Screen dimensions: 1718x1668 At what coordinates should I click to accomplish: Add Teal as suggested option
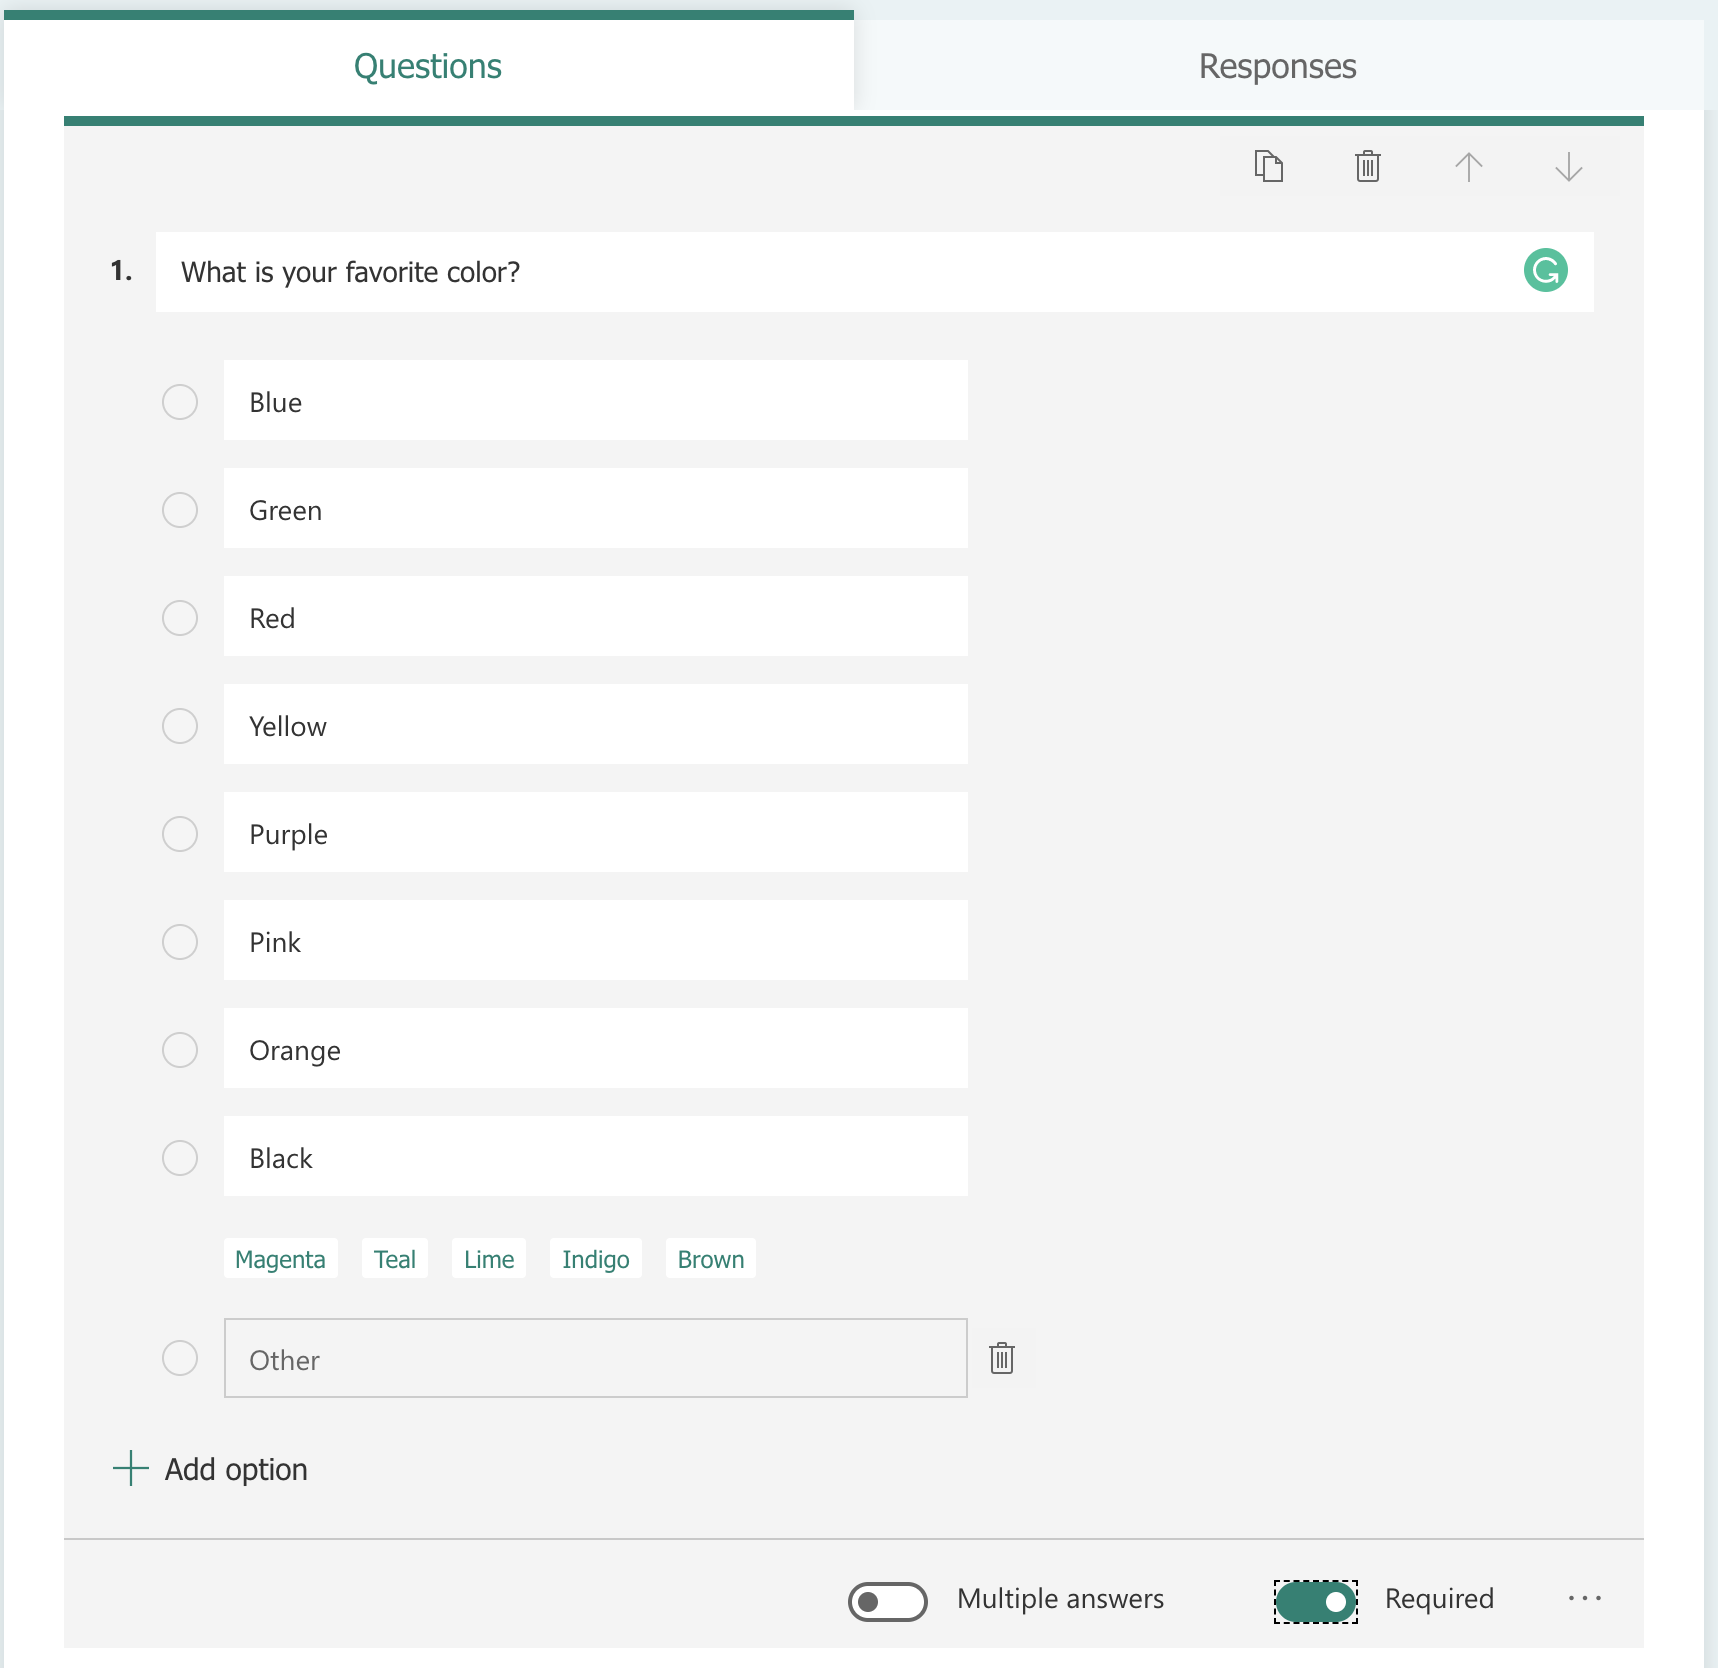click(x=394, y=1258)
